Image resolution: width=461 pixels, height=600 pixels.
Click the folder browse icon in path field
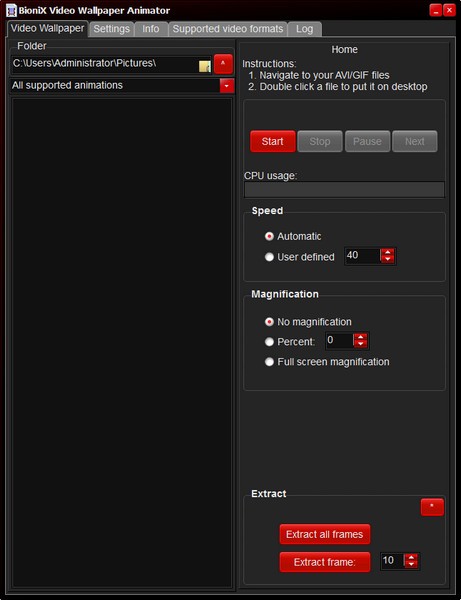[205, 66]
